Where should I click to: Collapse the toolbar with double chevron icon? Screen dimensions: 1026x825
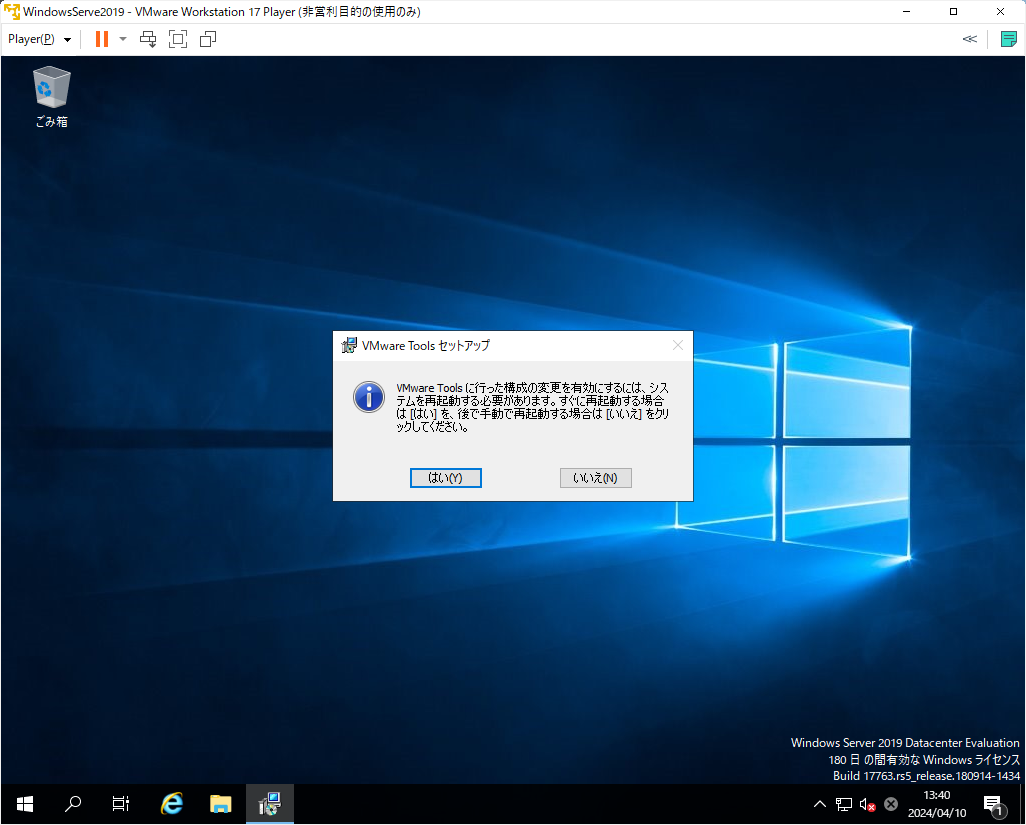tap(970, 39)
